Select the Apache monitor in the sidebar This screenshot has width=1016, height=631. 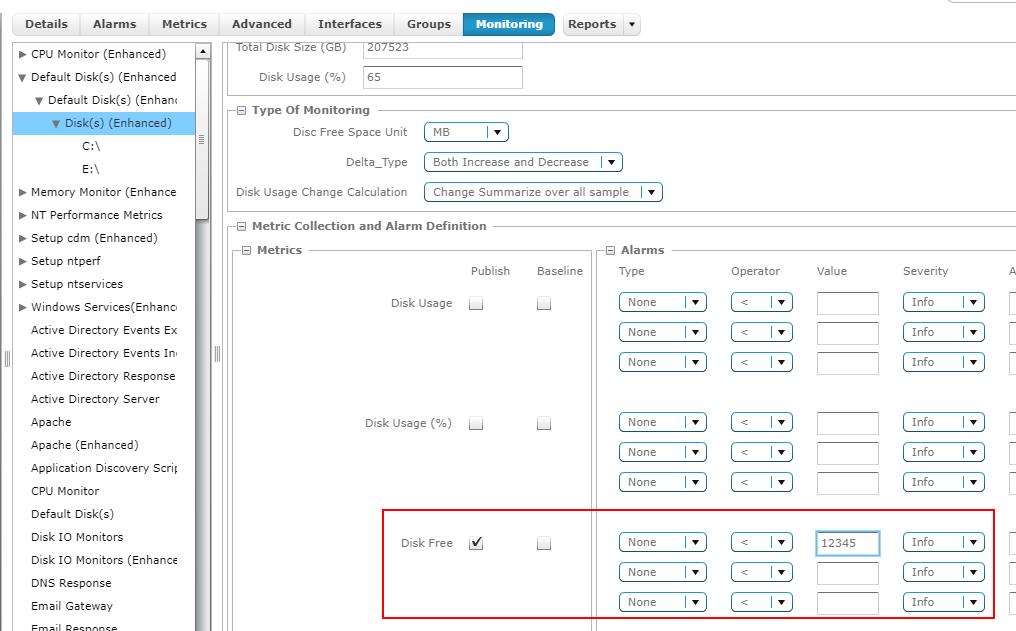click(x=51, y=422)
